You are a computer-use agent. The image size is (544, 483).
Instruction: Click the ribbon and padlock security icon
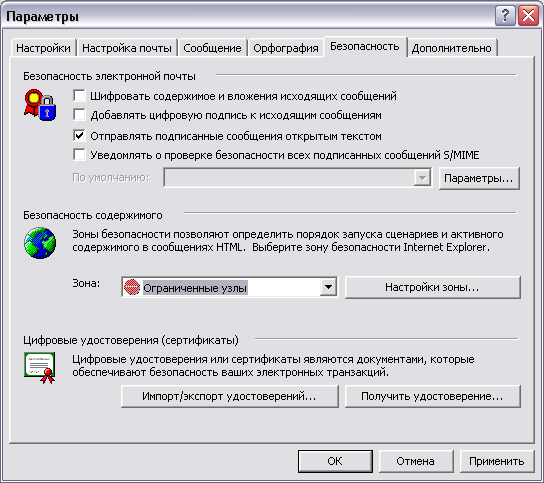(x=40, y=105)
